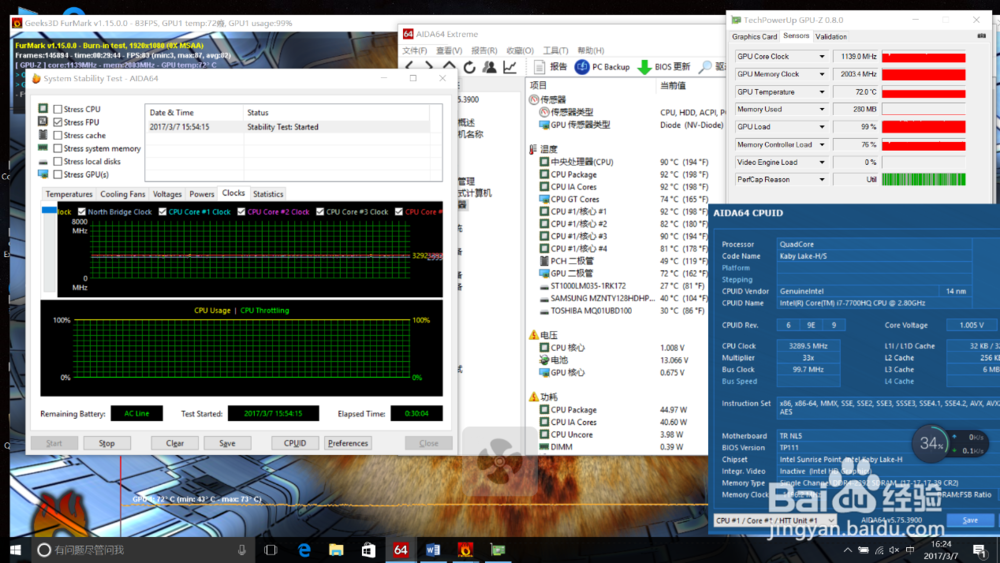The image size is (1000, 563).
Task: Toggle the CPU Core #1 Clock checkbox
Action: click(163, 212)
